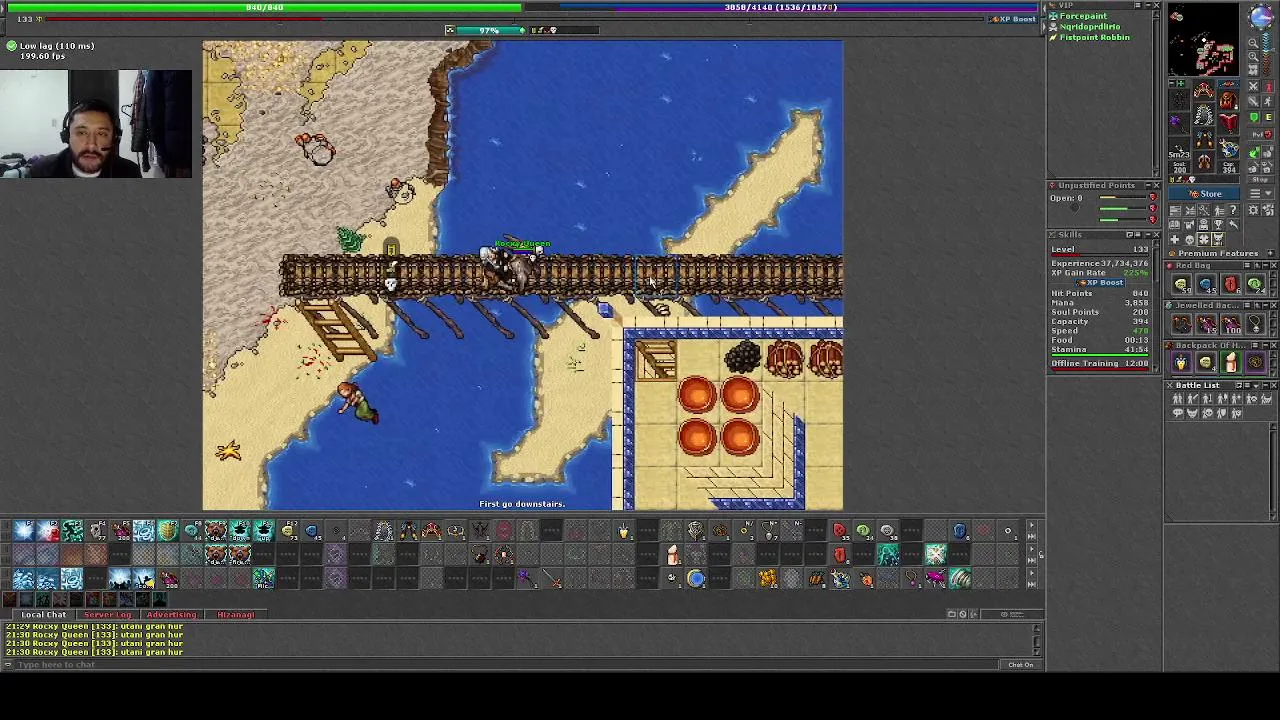Click the spiral spell hotkey in third bar
Viewport: 1280px width, 720px height.
960,578
